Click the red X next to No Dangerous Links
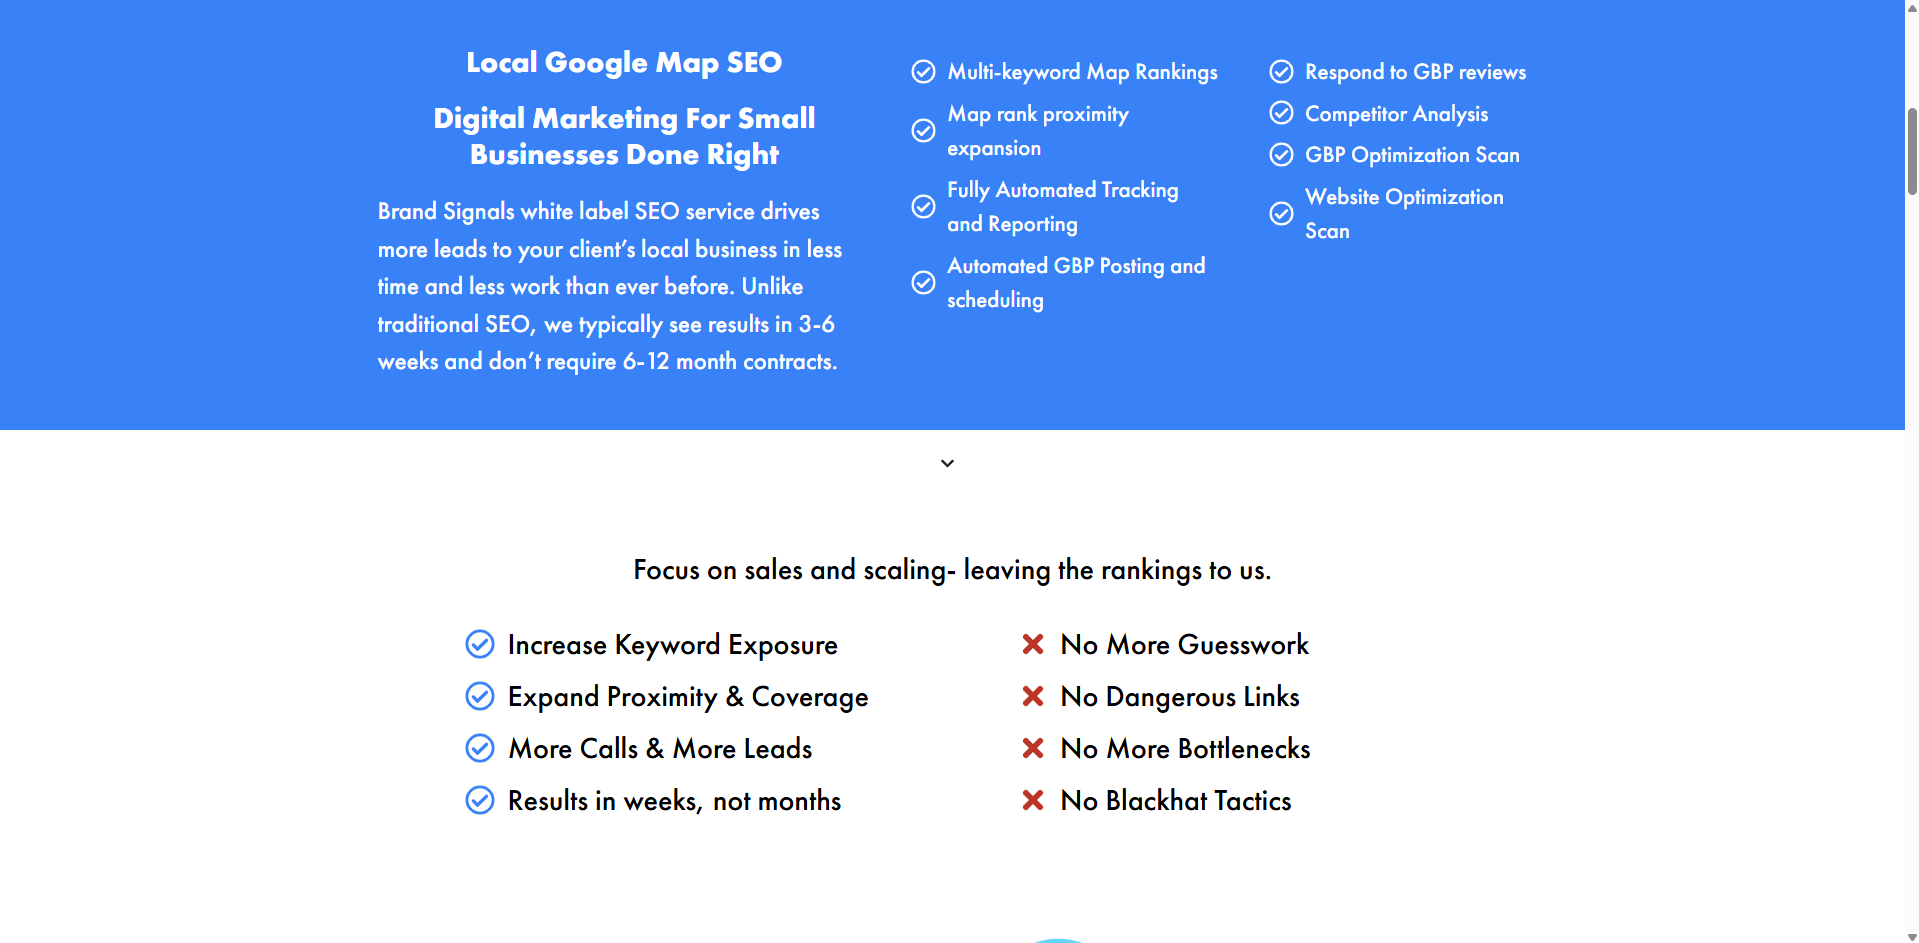The height and width of the screenshot is (943, 1919). pos(1033,697)
